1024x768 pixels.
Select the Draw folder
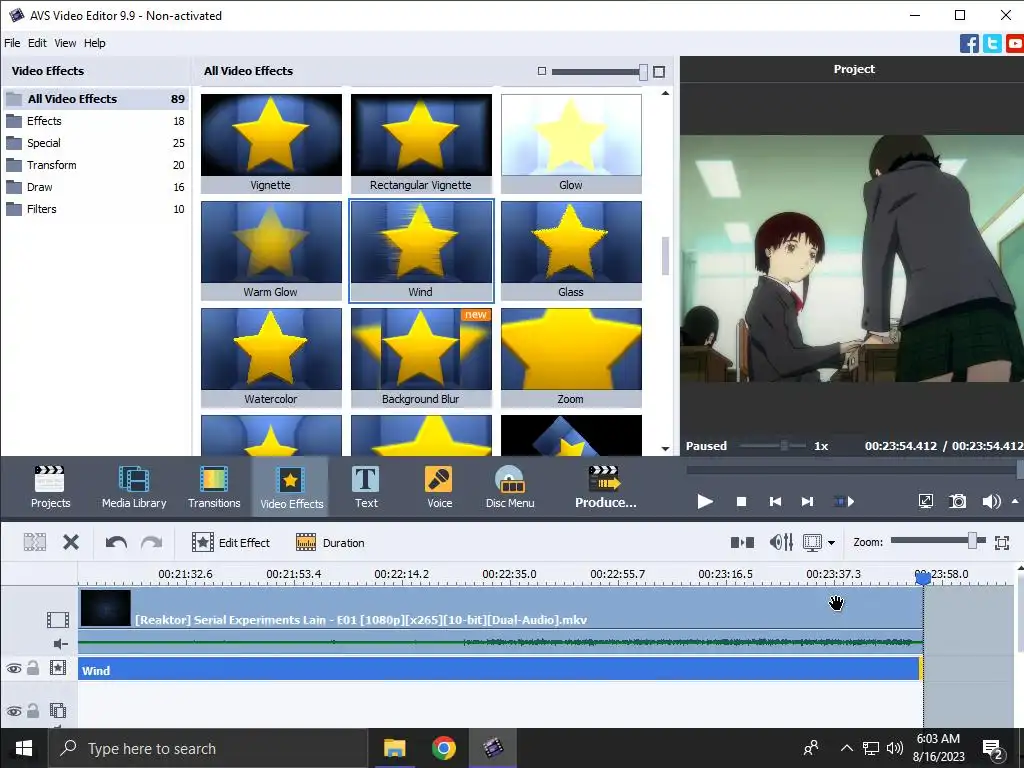click(x=95, y=187)
